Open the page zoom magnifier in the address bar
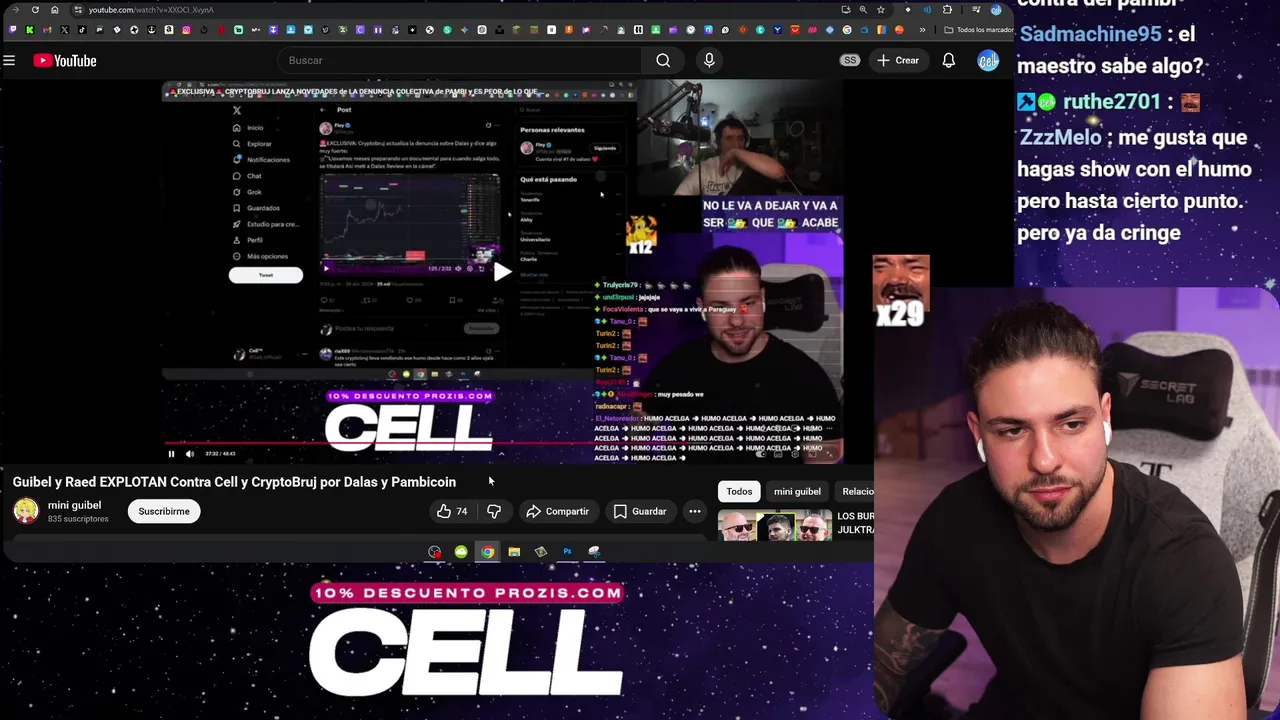Screen dimensions: 1280x720 coord(862,10)
